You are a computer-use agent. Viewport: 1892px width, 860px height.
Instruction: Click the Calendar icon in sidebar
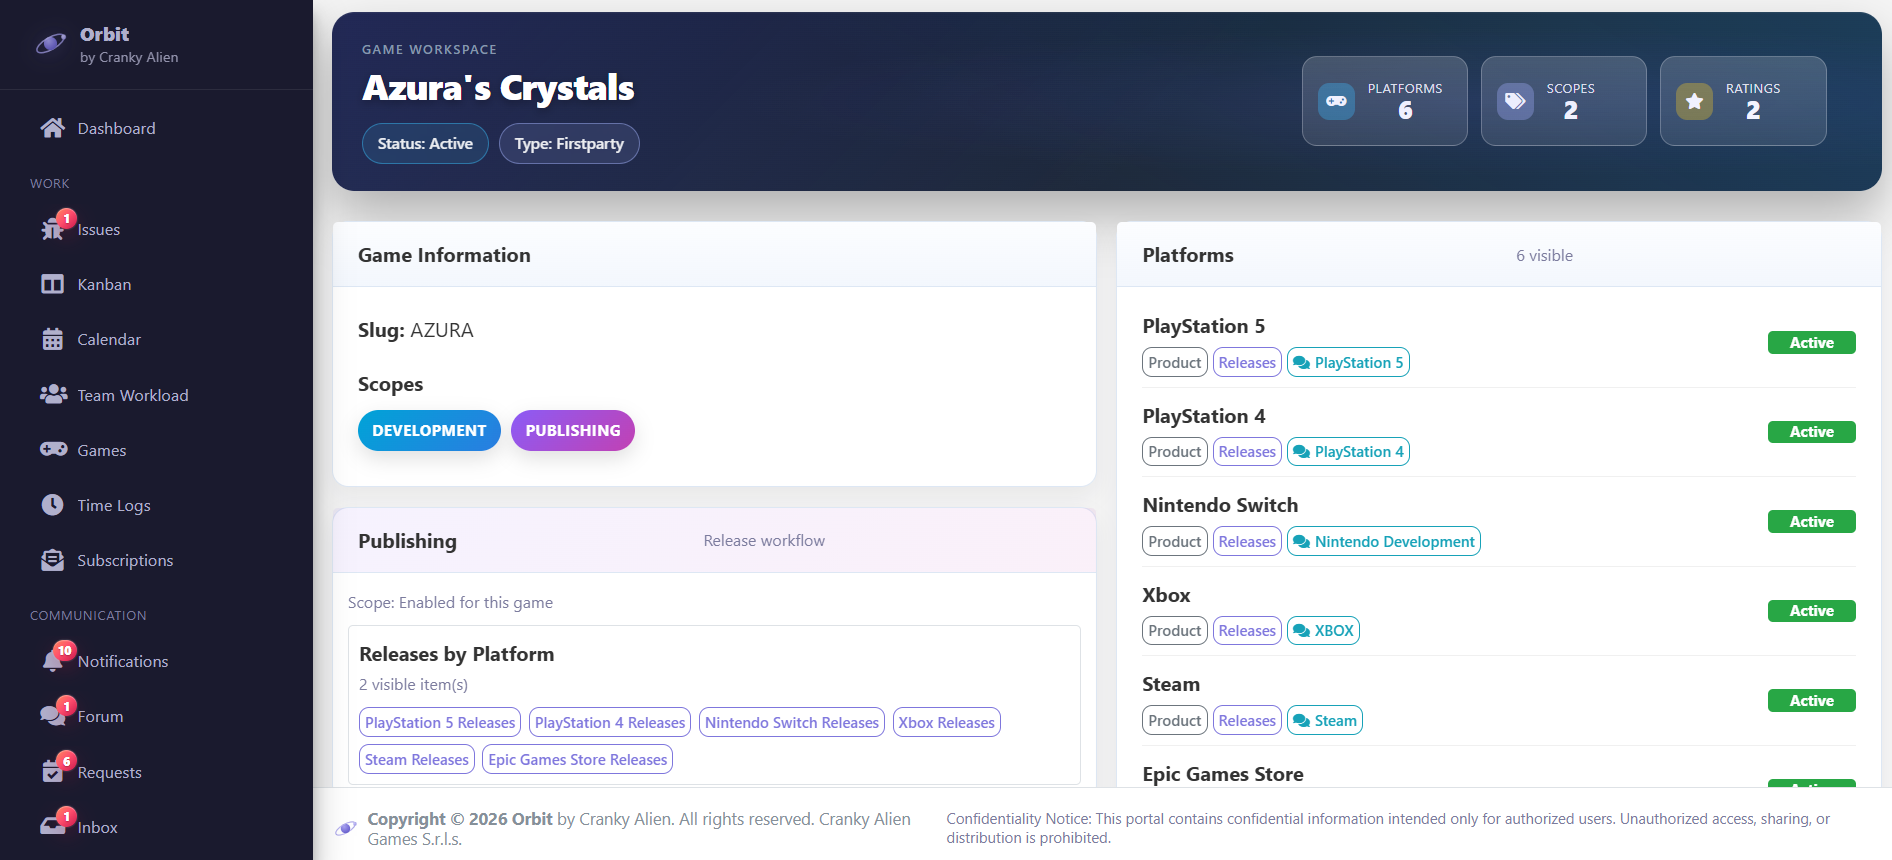(52, 339)
